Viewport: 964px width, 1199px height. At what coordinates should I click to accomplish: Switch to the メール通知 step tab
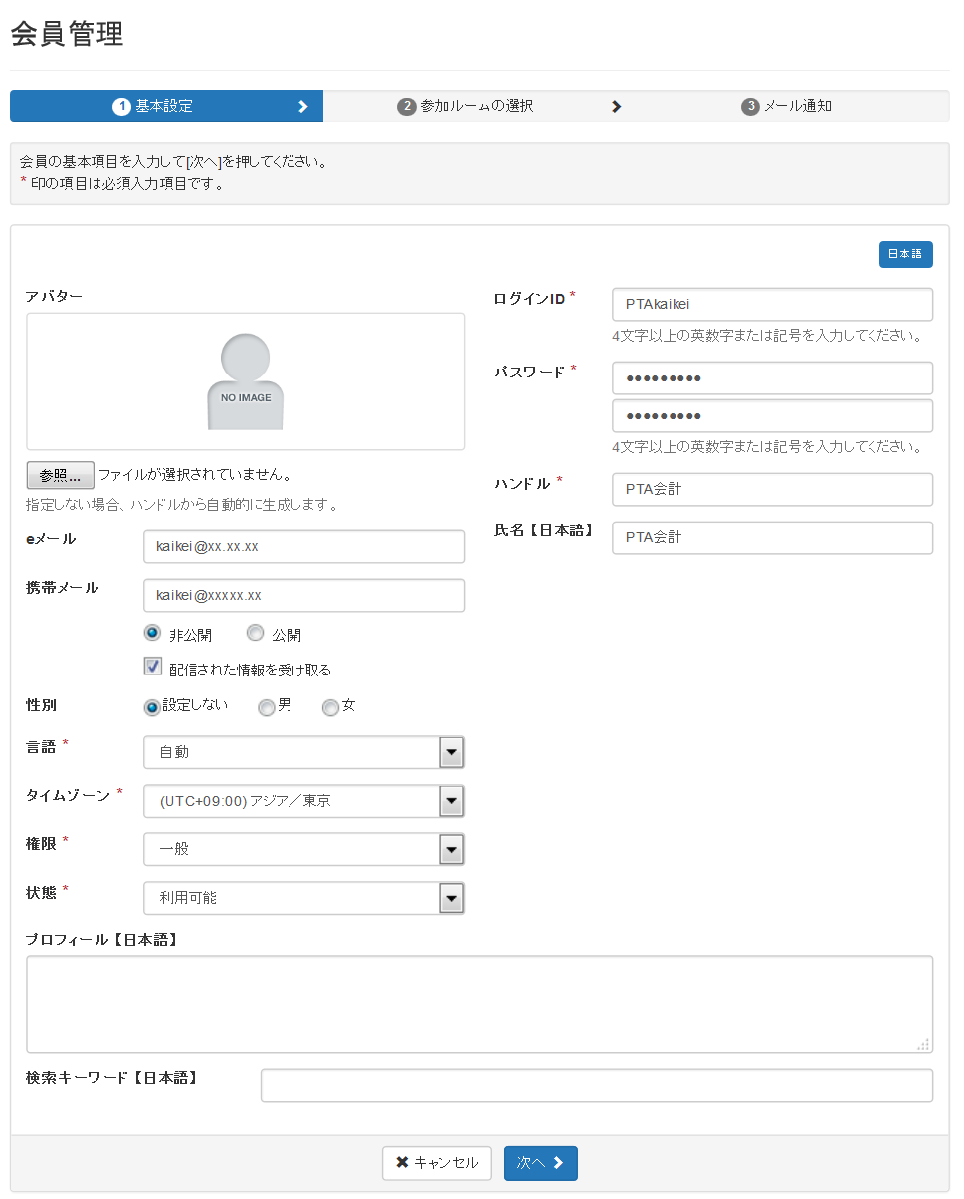coord(787,107)
